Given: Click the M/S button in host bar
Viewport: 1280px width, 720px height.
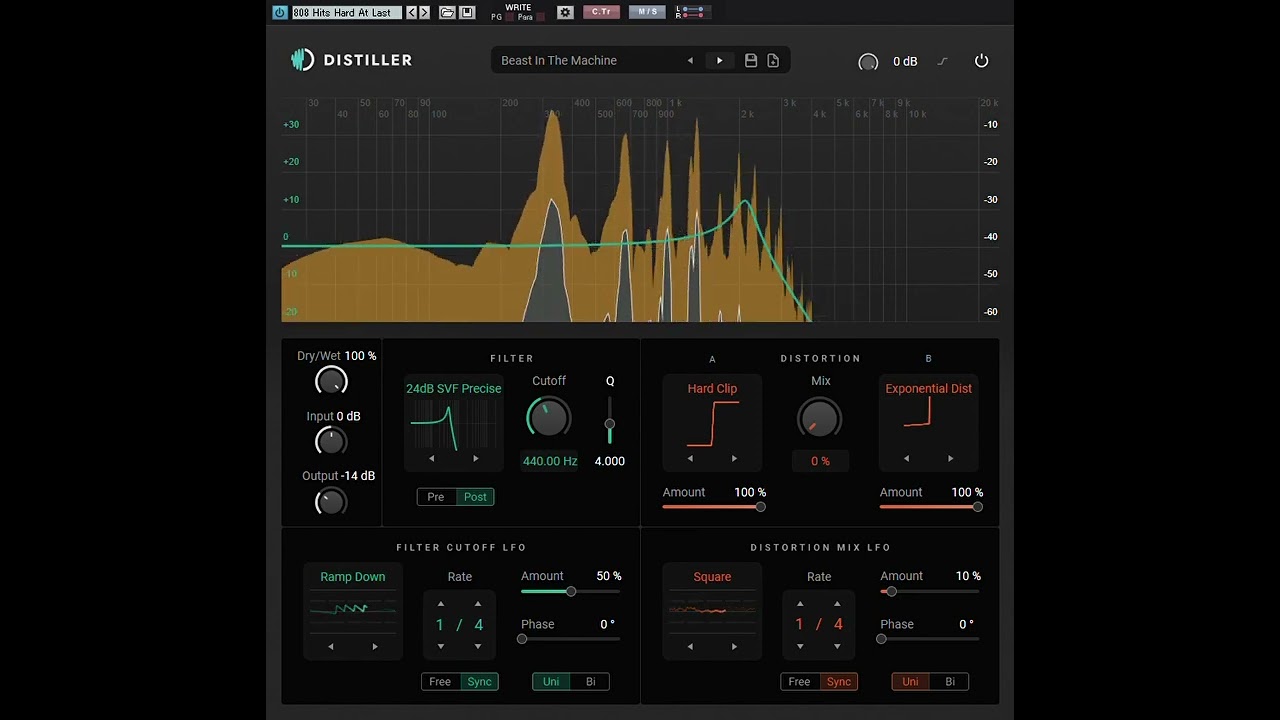Looking at the screenshot, I should pyautogui.click(x=647, y=12).
